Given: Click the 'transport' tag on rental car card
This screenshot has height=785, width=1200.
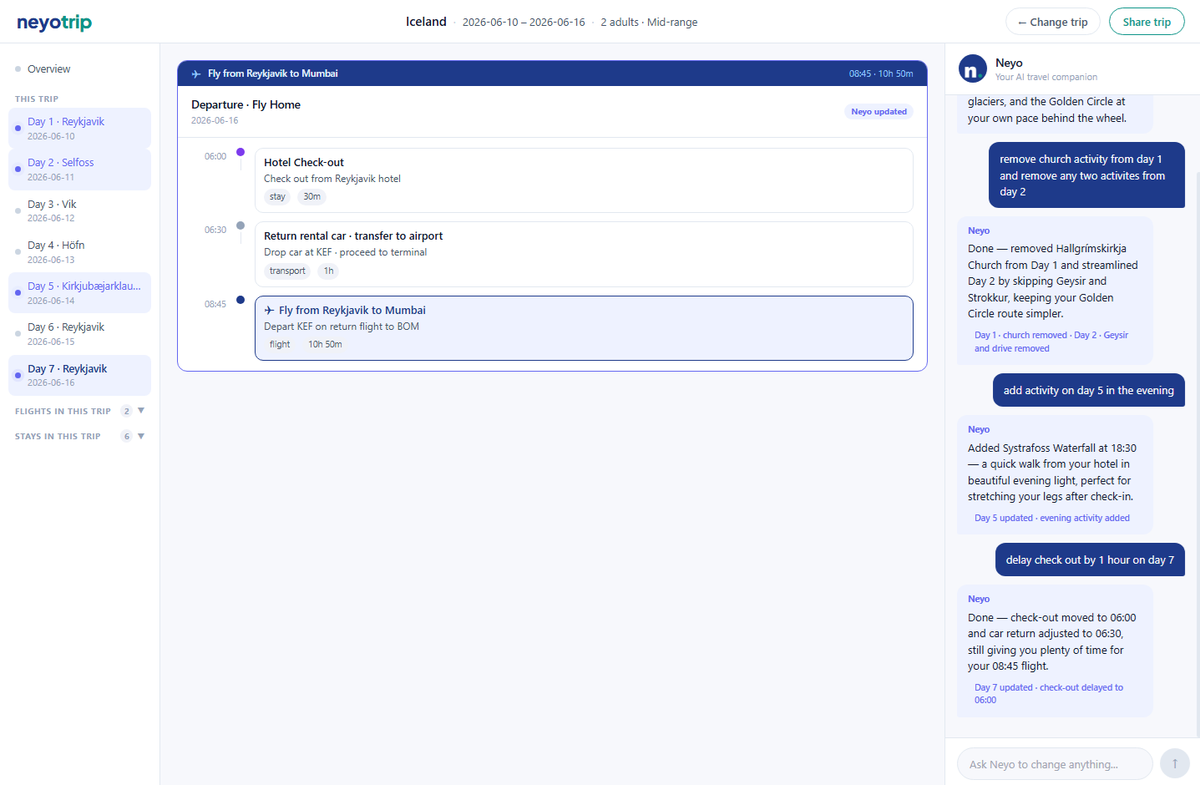Looking at the screenshot, I should pos(288,271).
